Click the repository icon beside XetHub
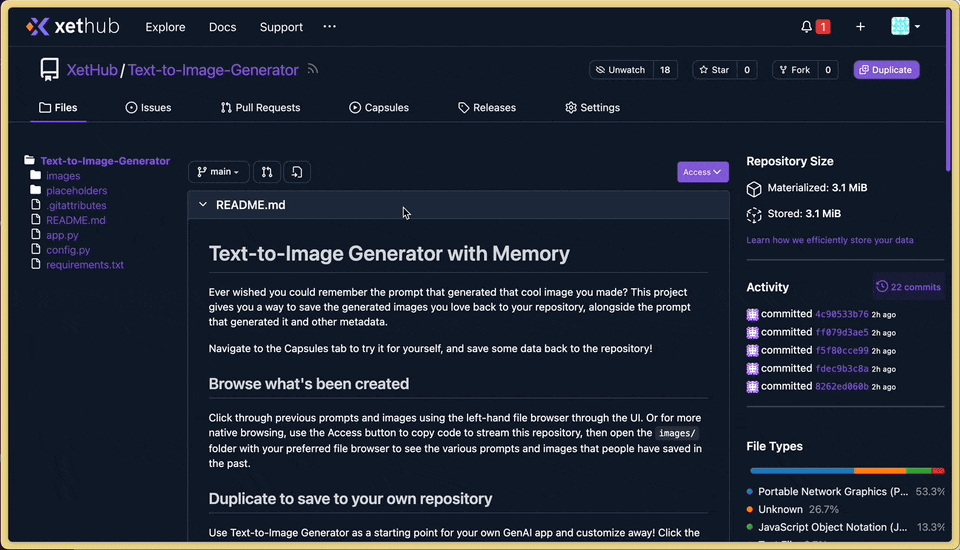Image resolution: width=960 pixels, height=550 pixels. click(50, 69)
